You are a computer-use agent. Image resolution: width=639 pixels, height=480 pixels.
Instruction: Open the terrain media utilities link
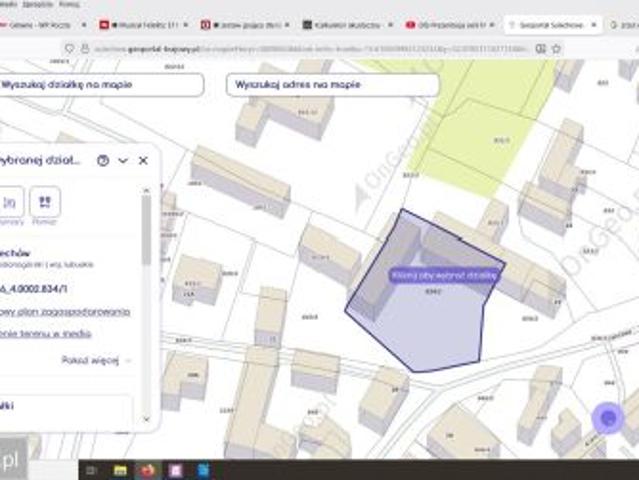tap(46, 333)
